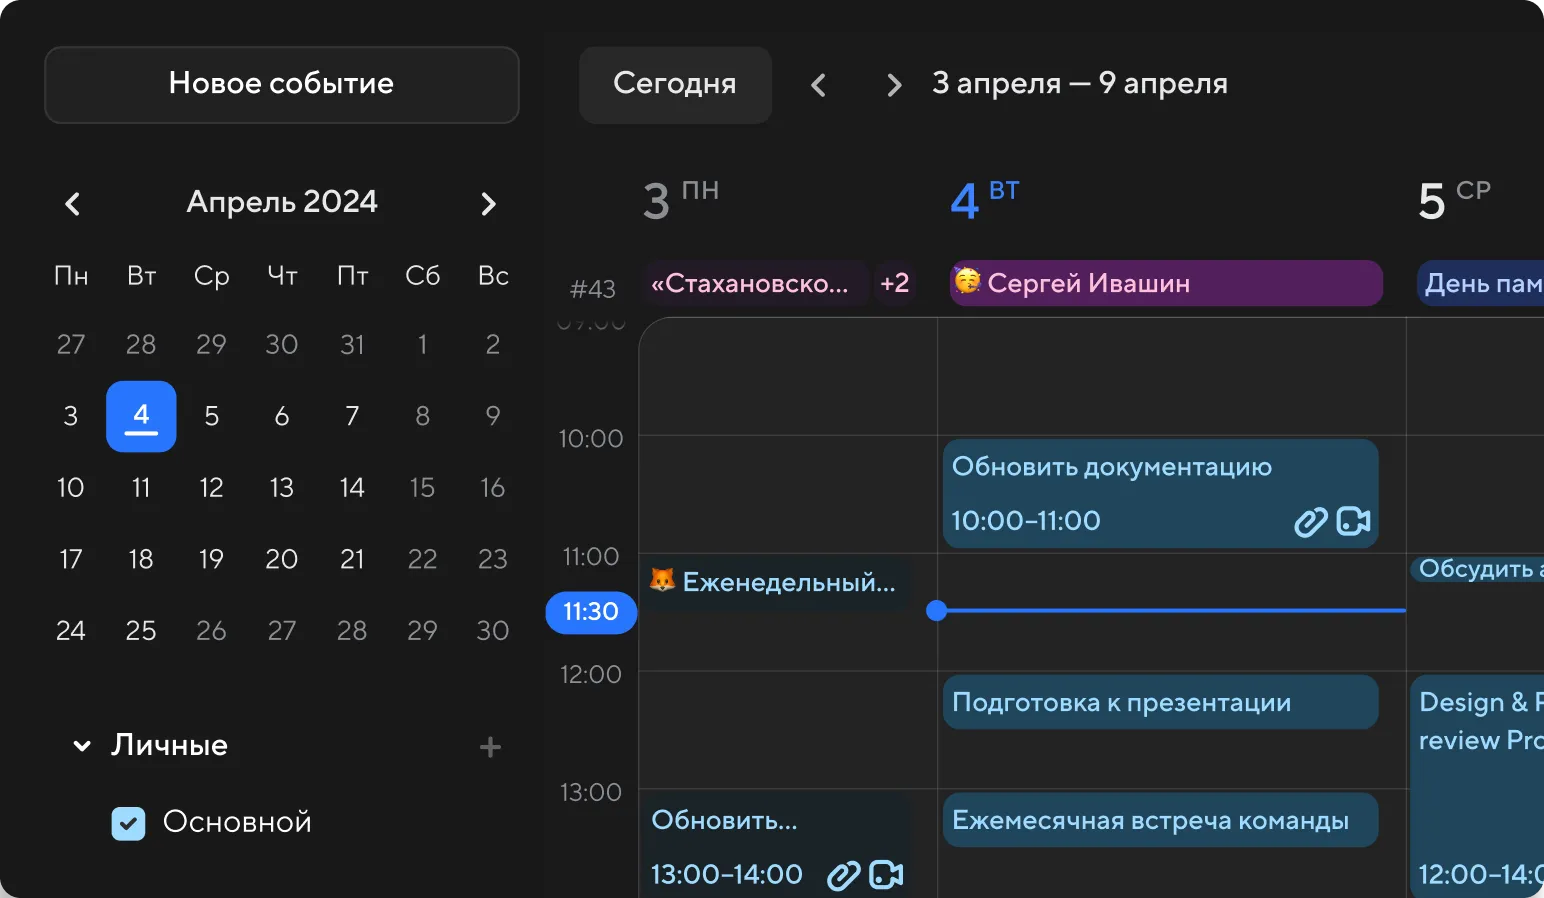Navigate to May with calendar forward chevron
The image size is (1544, 898).
coord(489,203)
